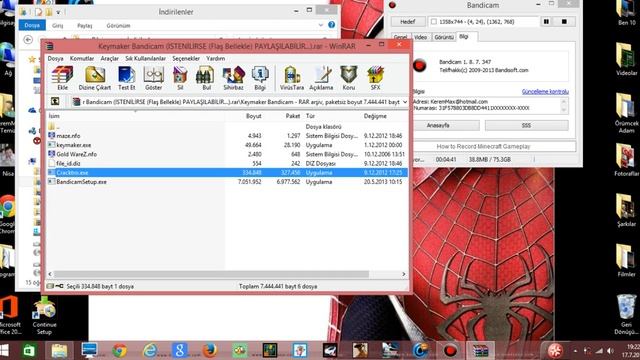Open the Geri Dönüşüm recycle bin icon
Screen dimensions: 640x360
click(626, 314)
